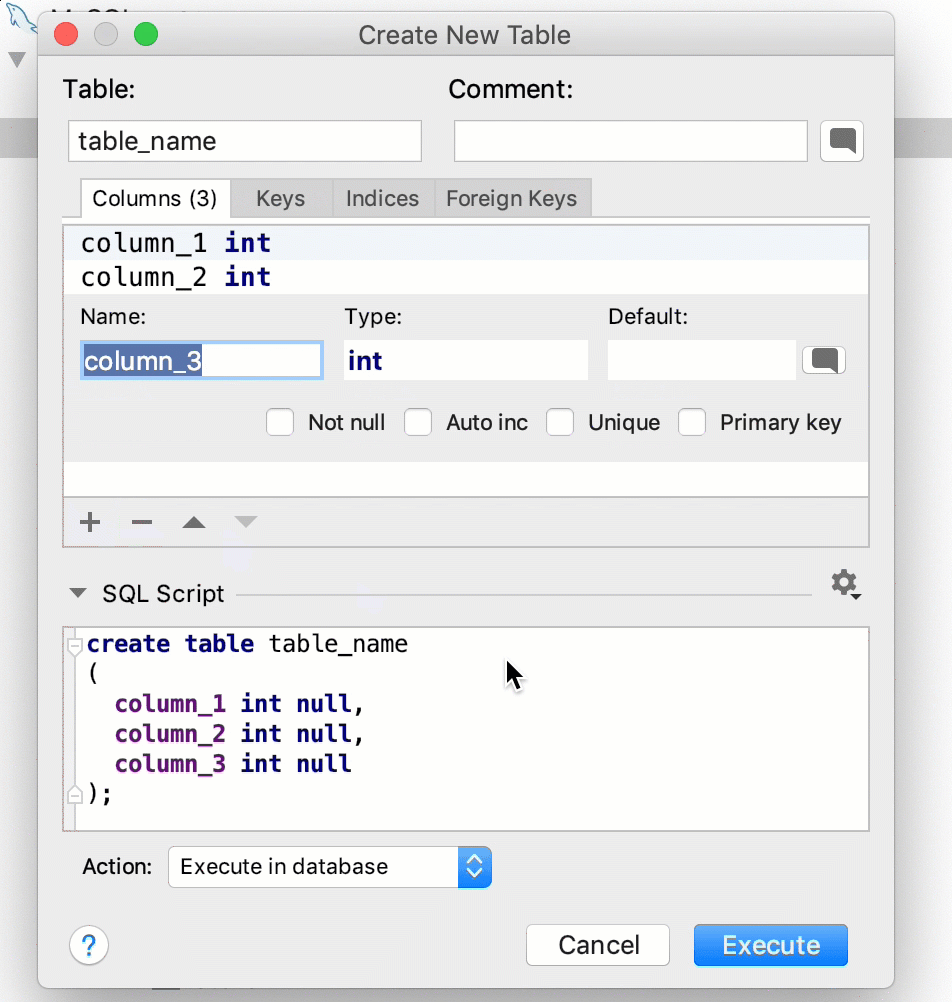Open the Indices tab
This screenshot has width=952, height=1002.
coord(382,199)
